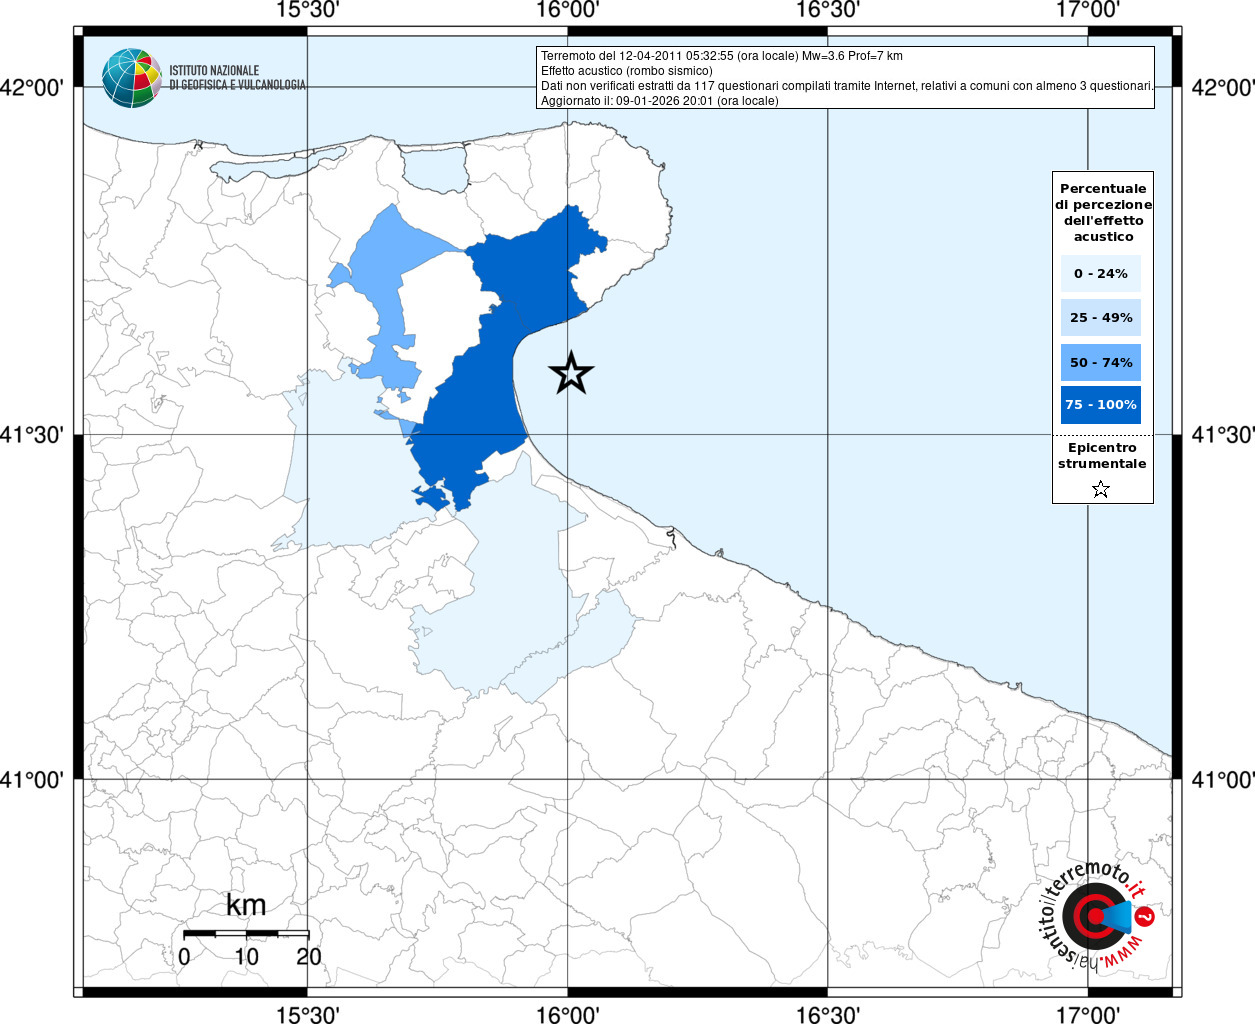Image resolution: width=1255 pixels, height=1024 pixels.
Task: Click the Istituto Nazionale di Geofisica text
Action: [x=237, y=78]
